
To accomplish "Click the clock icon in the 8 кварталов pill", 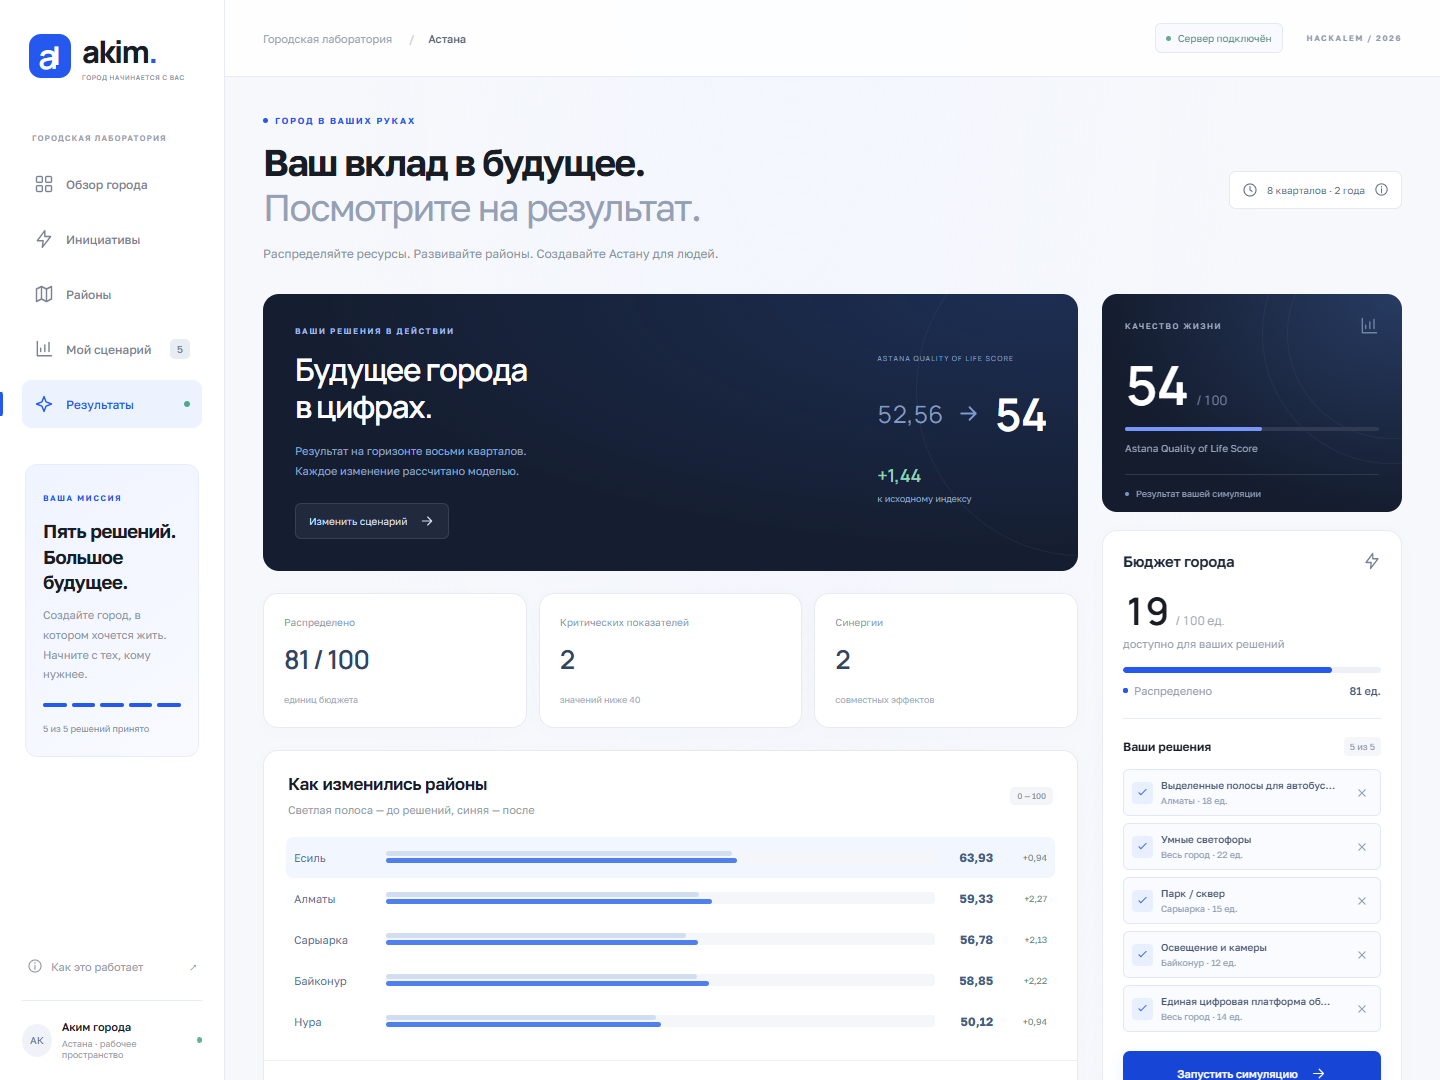I will [1250, 190].
